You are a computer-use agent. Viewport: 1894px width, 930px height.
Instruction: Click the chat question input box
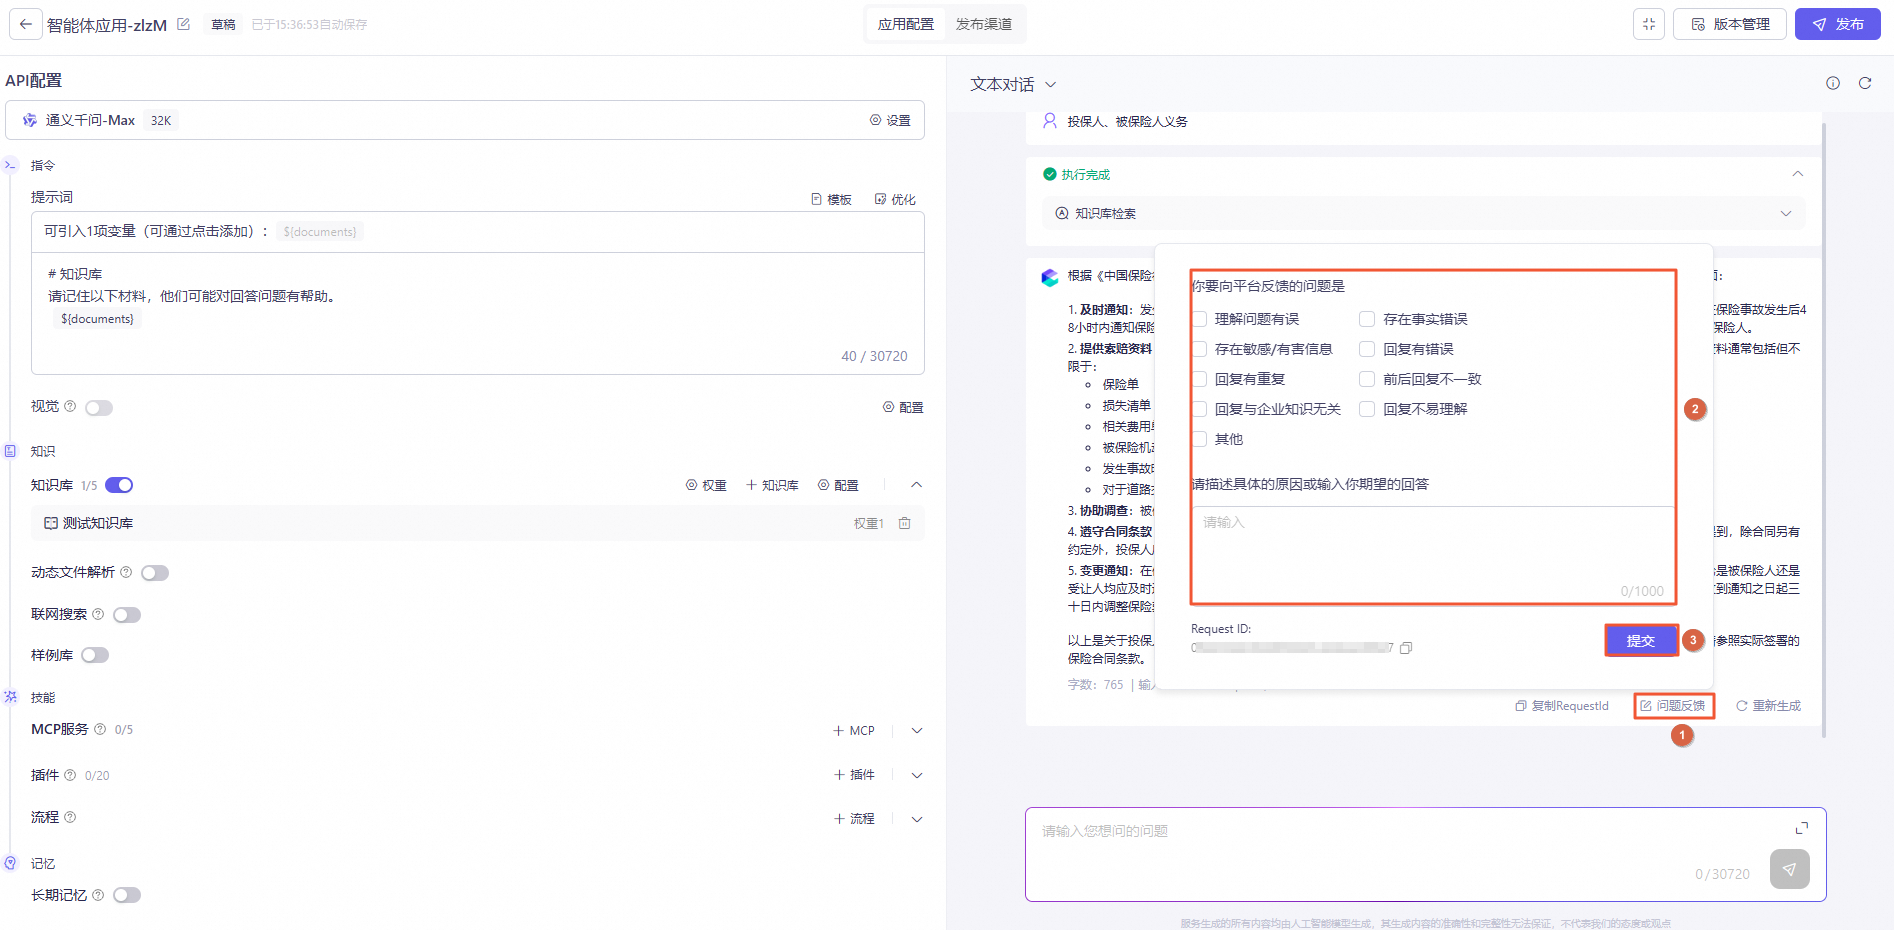[x=1425, y=854]
